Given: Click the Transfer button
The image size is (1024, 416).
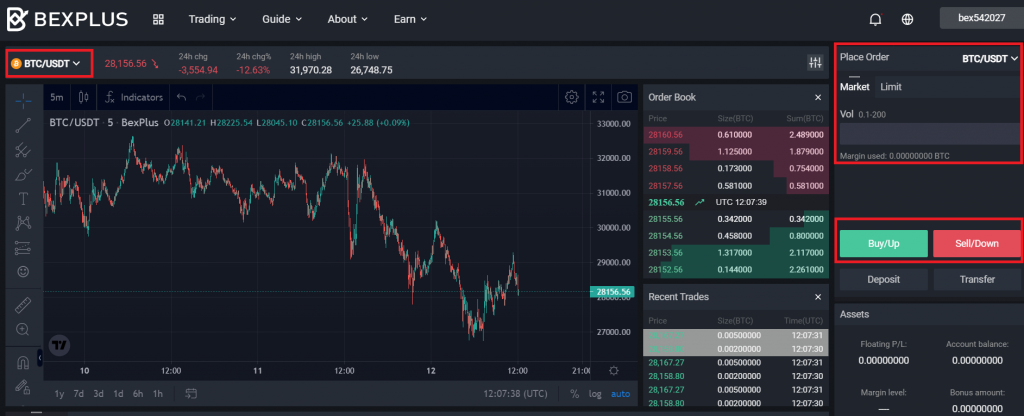Looking at the screenshot, I should point(977,280).
